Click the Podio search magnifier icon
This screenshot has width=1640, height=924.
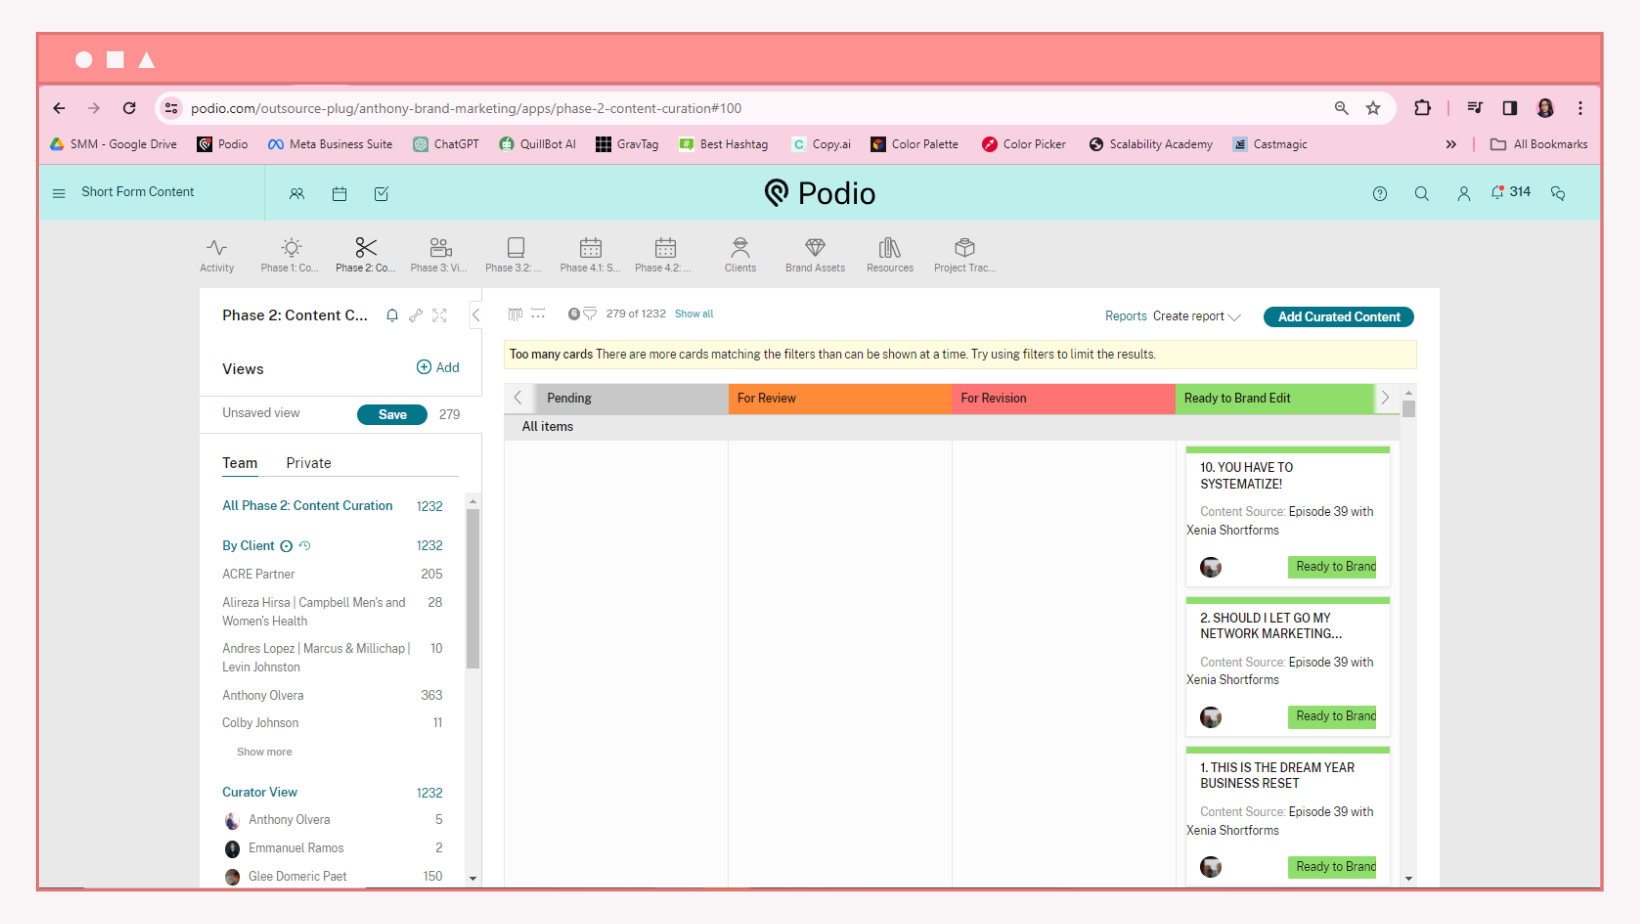coord(1421,194)
